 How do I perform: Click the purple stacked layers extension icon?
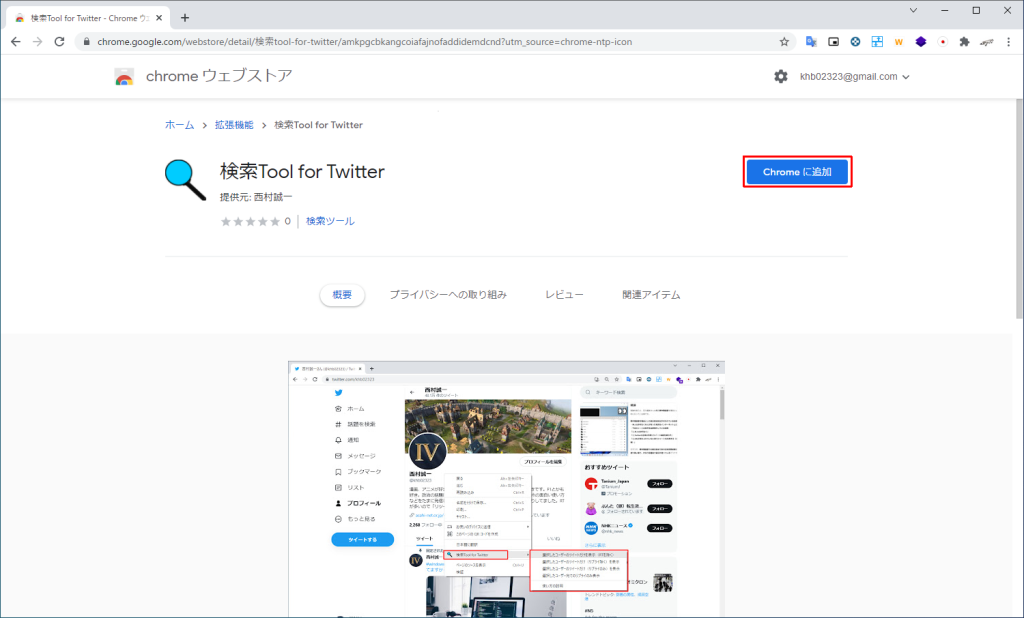921,42
